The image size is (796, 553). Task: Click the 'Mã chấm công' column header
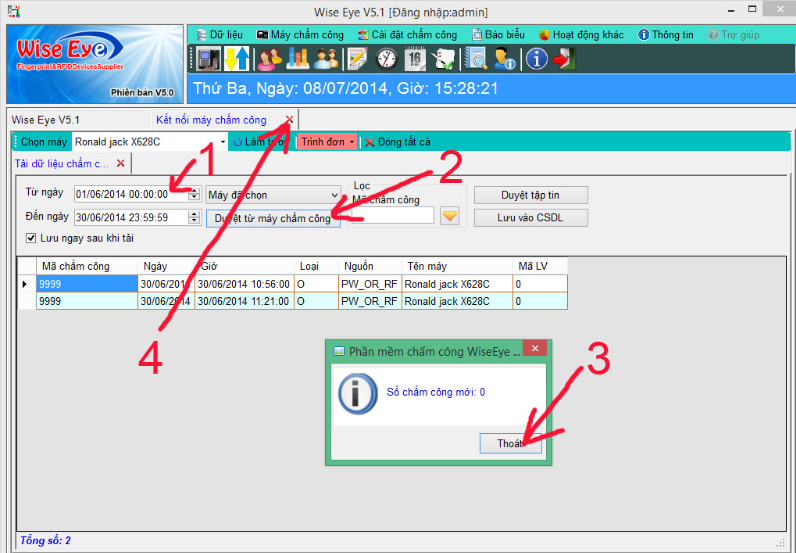click(x=87, y=266)
